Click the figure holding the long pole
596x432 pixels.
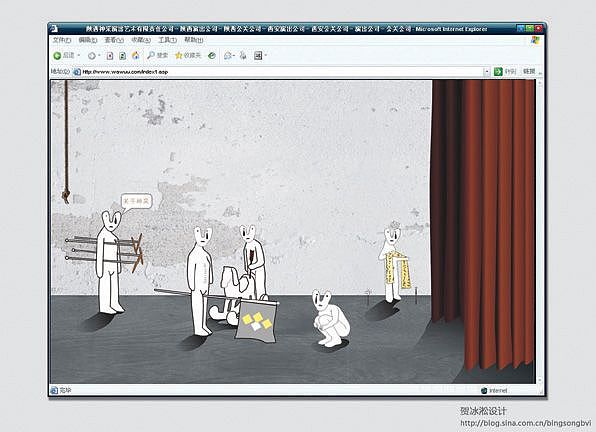point(199,281)
